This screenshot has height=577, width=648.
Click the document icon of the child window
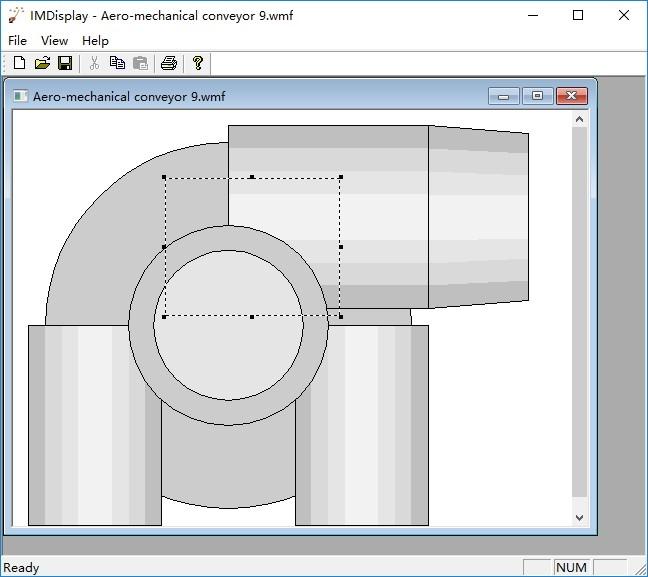click(x=20, y=96)
